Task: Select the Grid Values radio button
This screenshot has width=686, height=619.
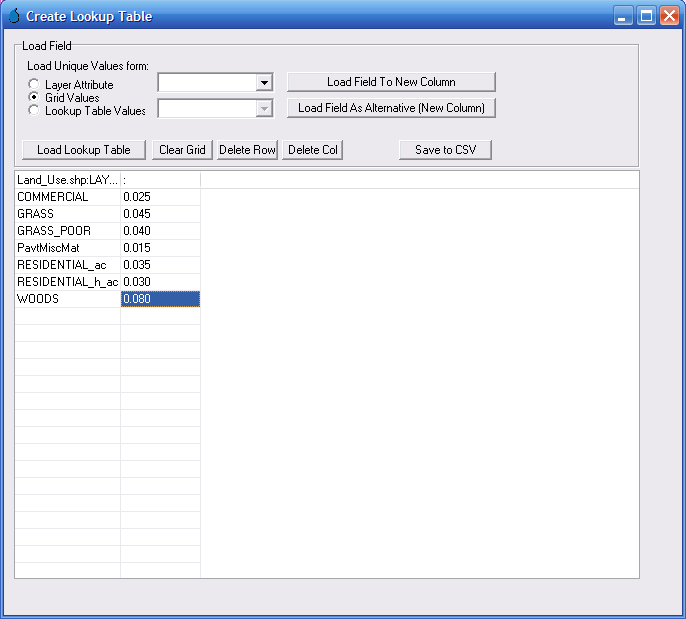Action: (x=35, y=98)
